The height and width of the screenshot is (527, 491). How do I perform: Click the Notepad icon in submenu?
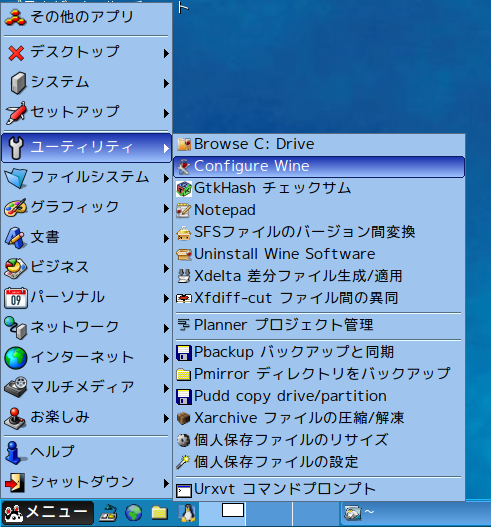pos(183,210)
